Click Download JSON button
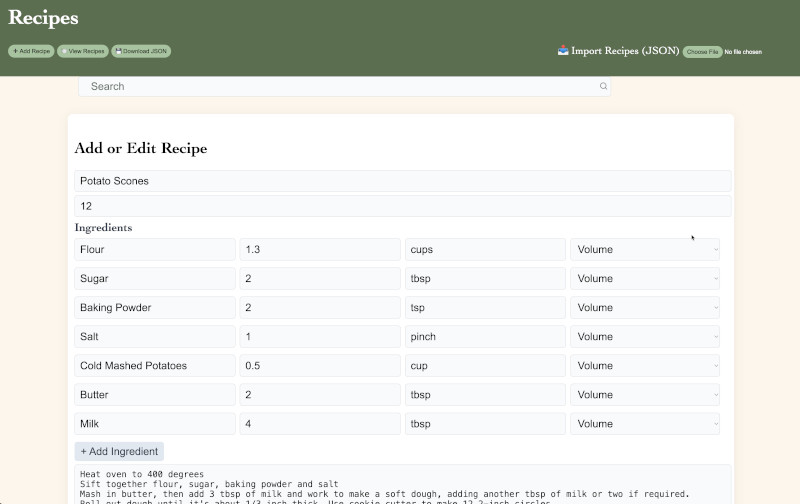This screenshot has width=800, height=504. 141,51
